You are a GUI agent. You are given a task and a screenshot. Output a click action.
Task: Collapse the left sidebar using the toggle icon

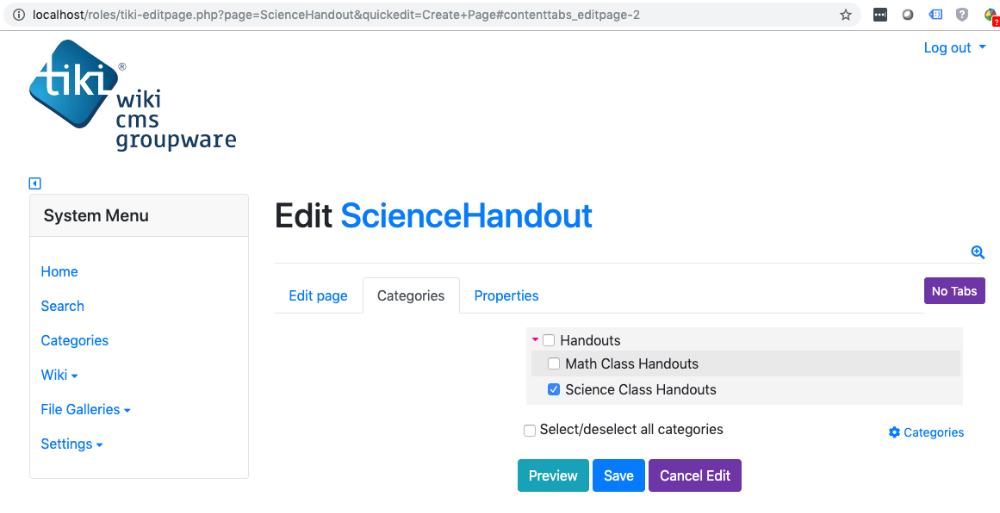35,184
